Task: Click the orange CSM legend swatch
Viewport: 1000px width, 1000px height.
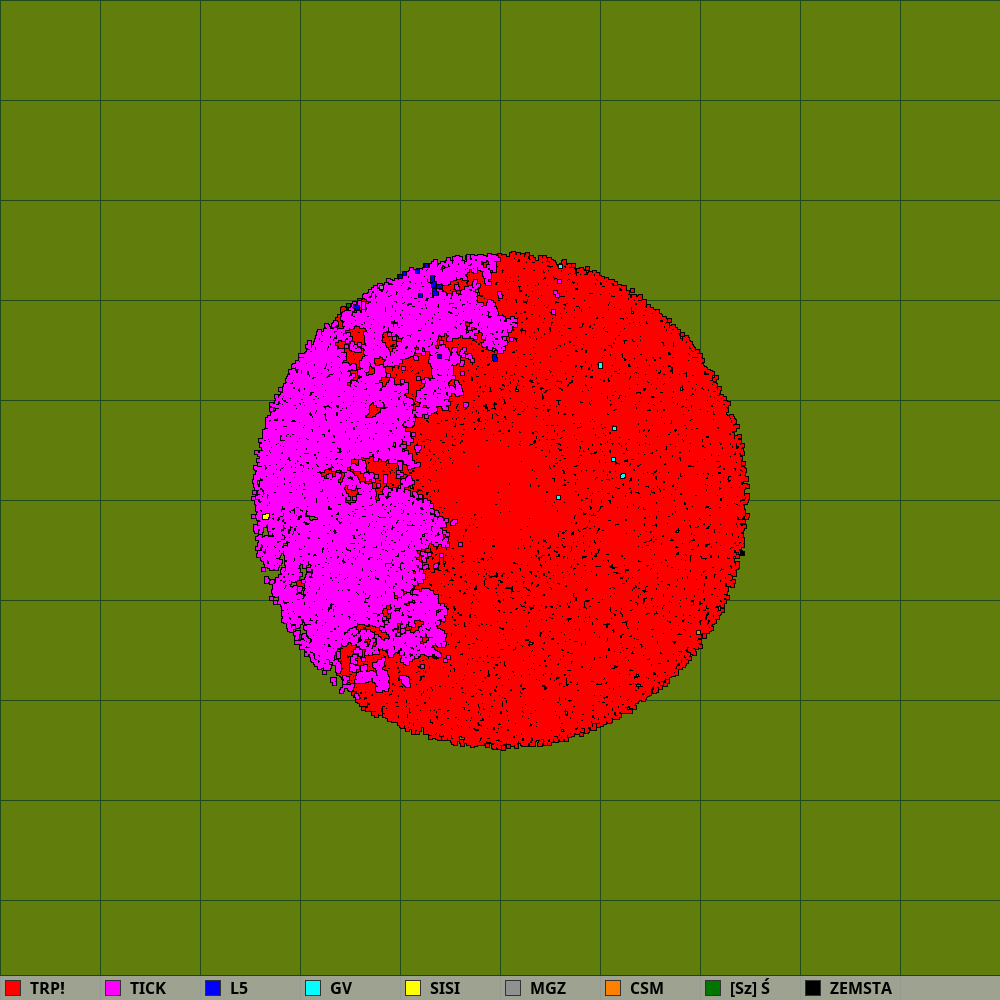Action: 613,988
